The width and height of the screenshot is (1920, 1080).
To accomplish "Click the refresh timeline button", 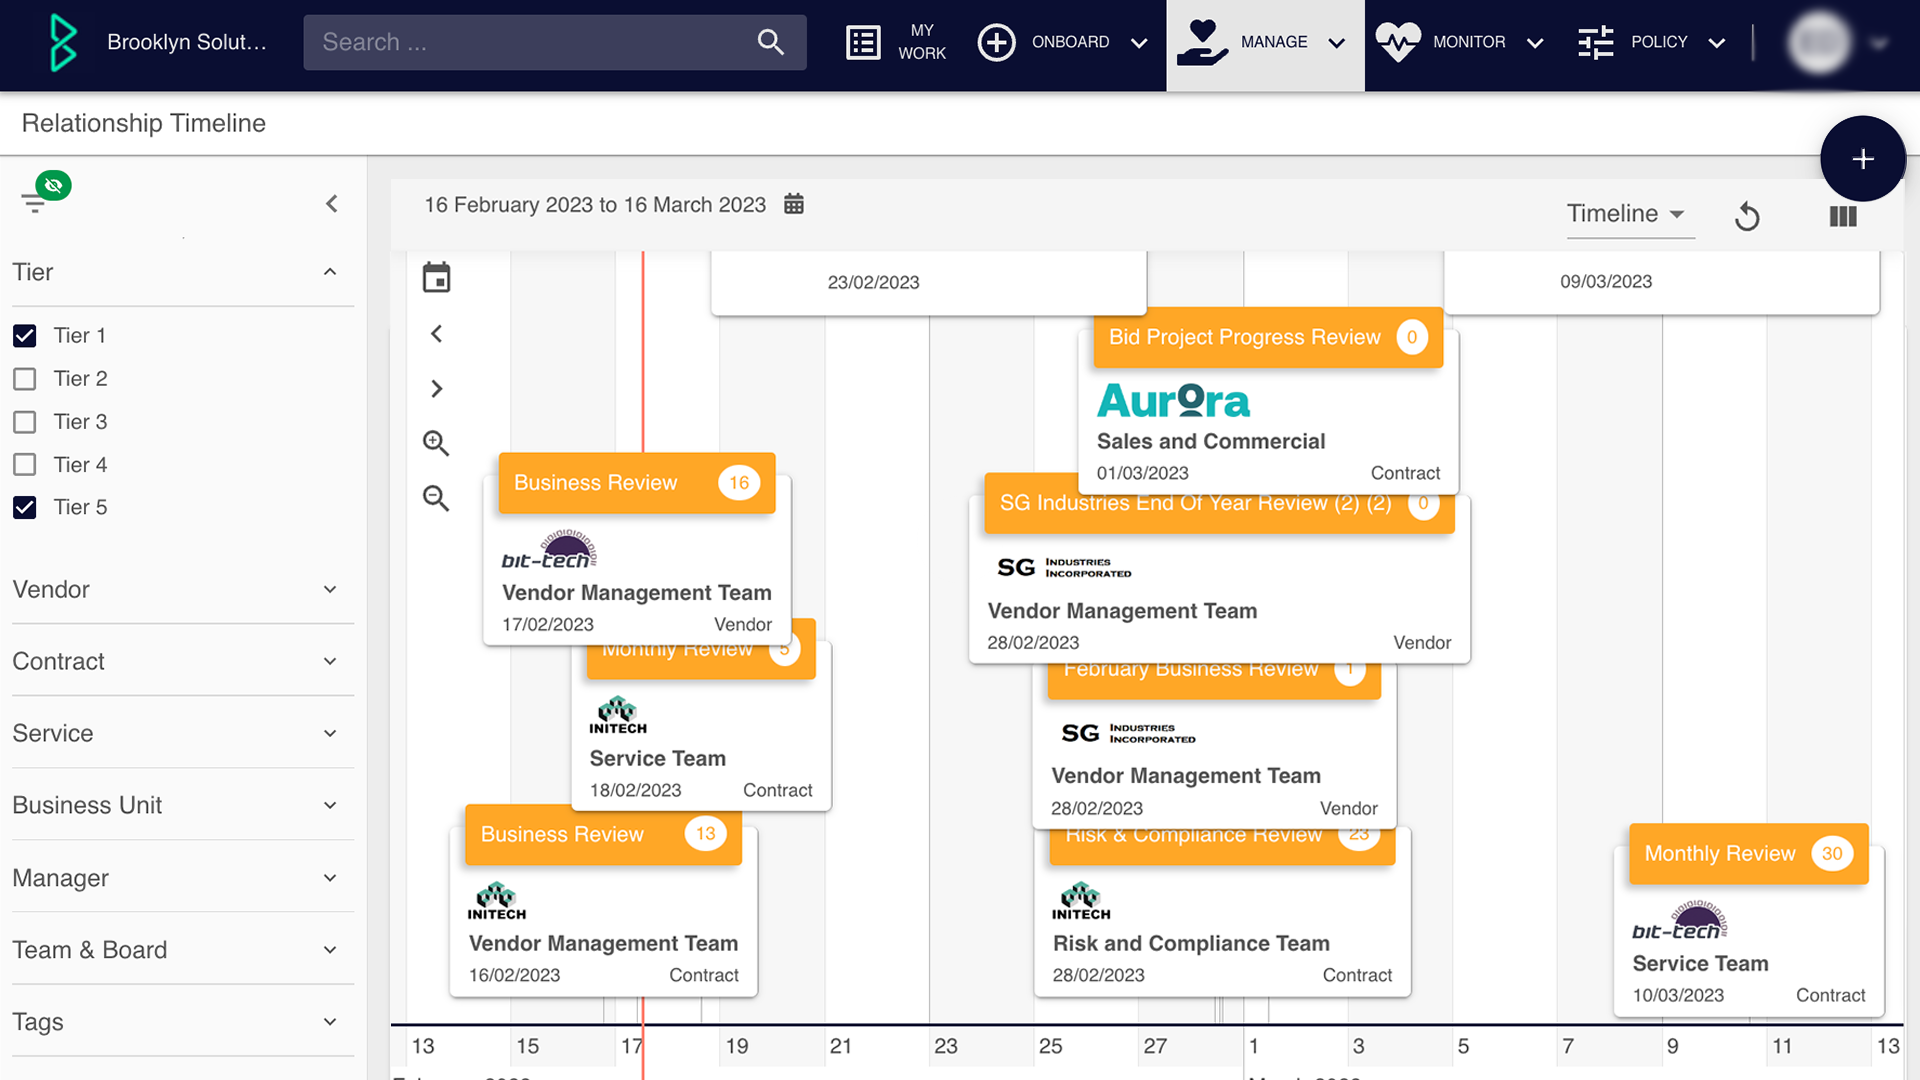I will (x=1749, y=214).
